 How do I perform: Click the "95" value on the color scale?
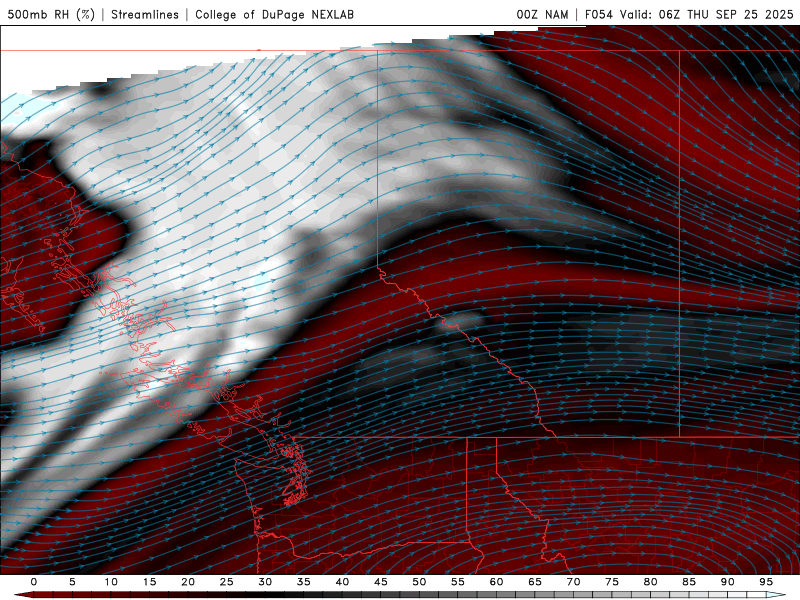tap(766, 582)
